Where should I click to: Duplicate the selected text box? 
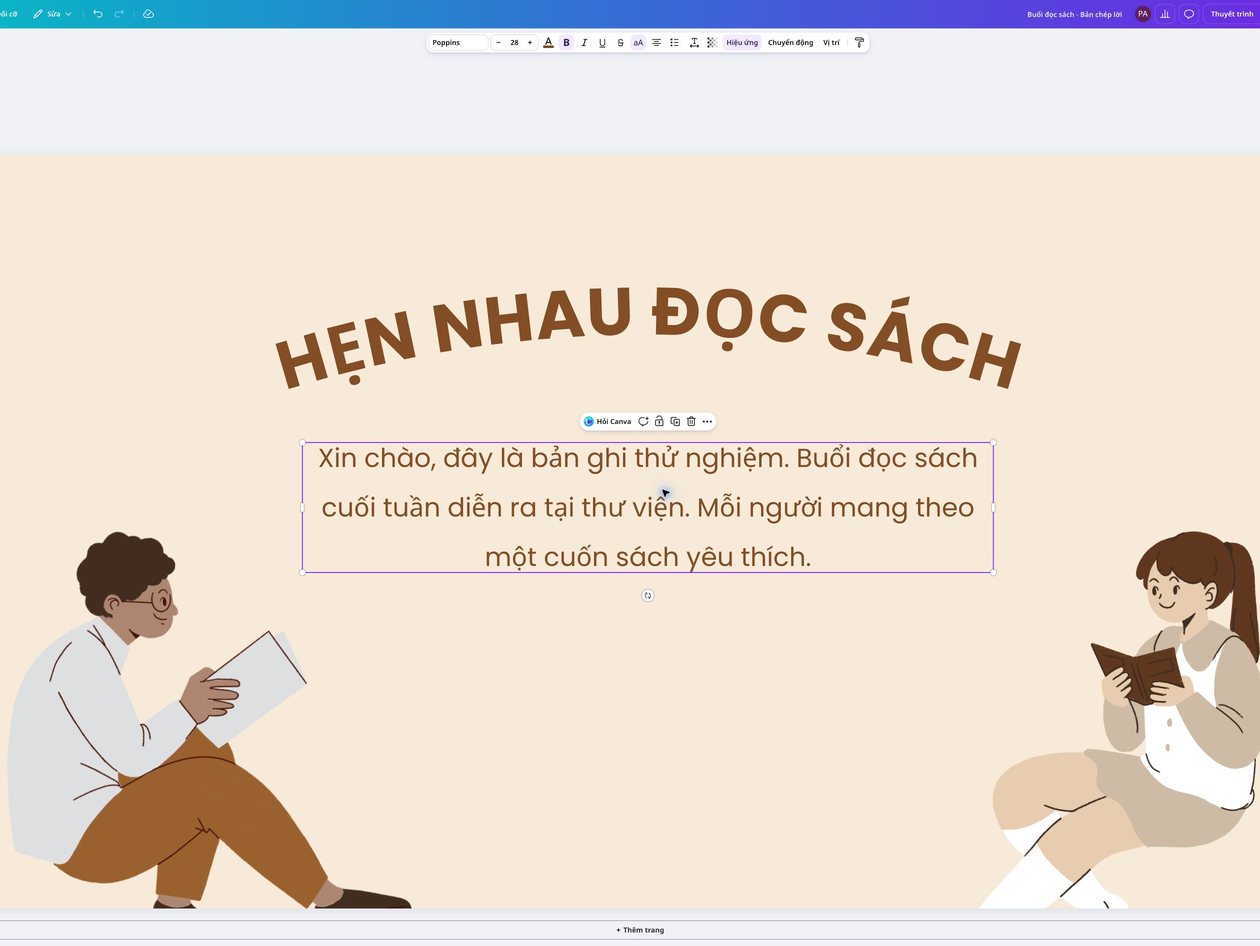point(675,422)
